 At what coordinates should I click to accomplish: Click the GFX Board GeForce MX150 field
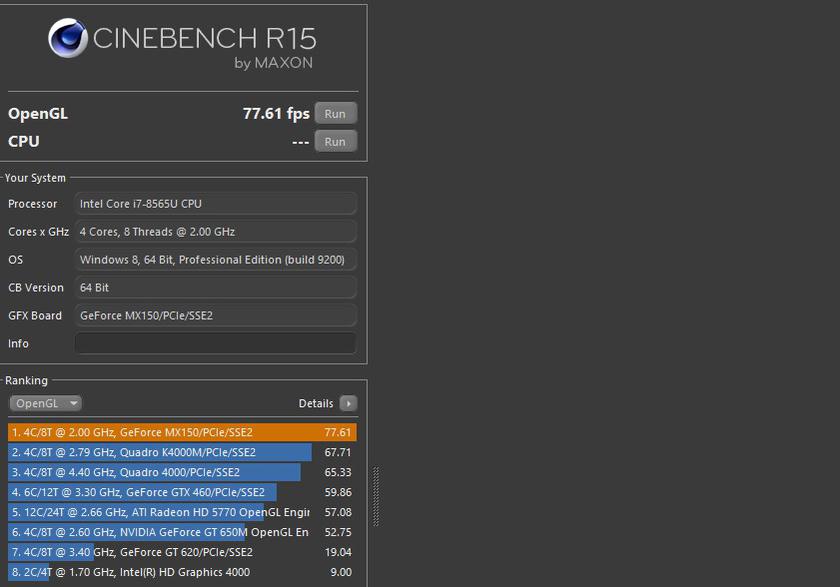[215, 316]
